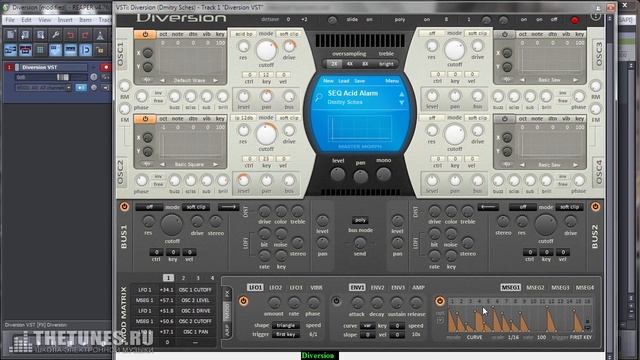This screenshot has width=640, height=360.
Task: Click the loop toggle icon in REAPER's second toolbar row
Action: 85,50
